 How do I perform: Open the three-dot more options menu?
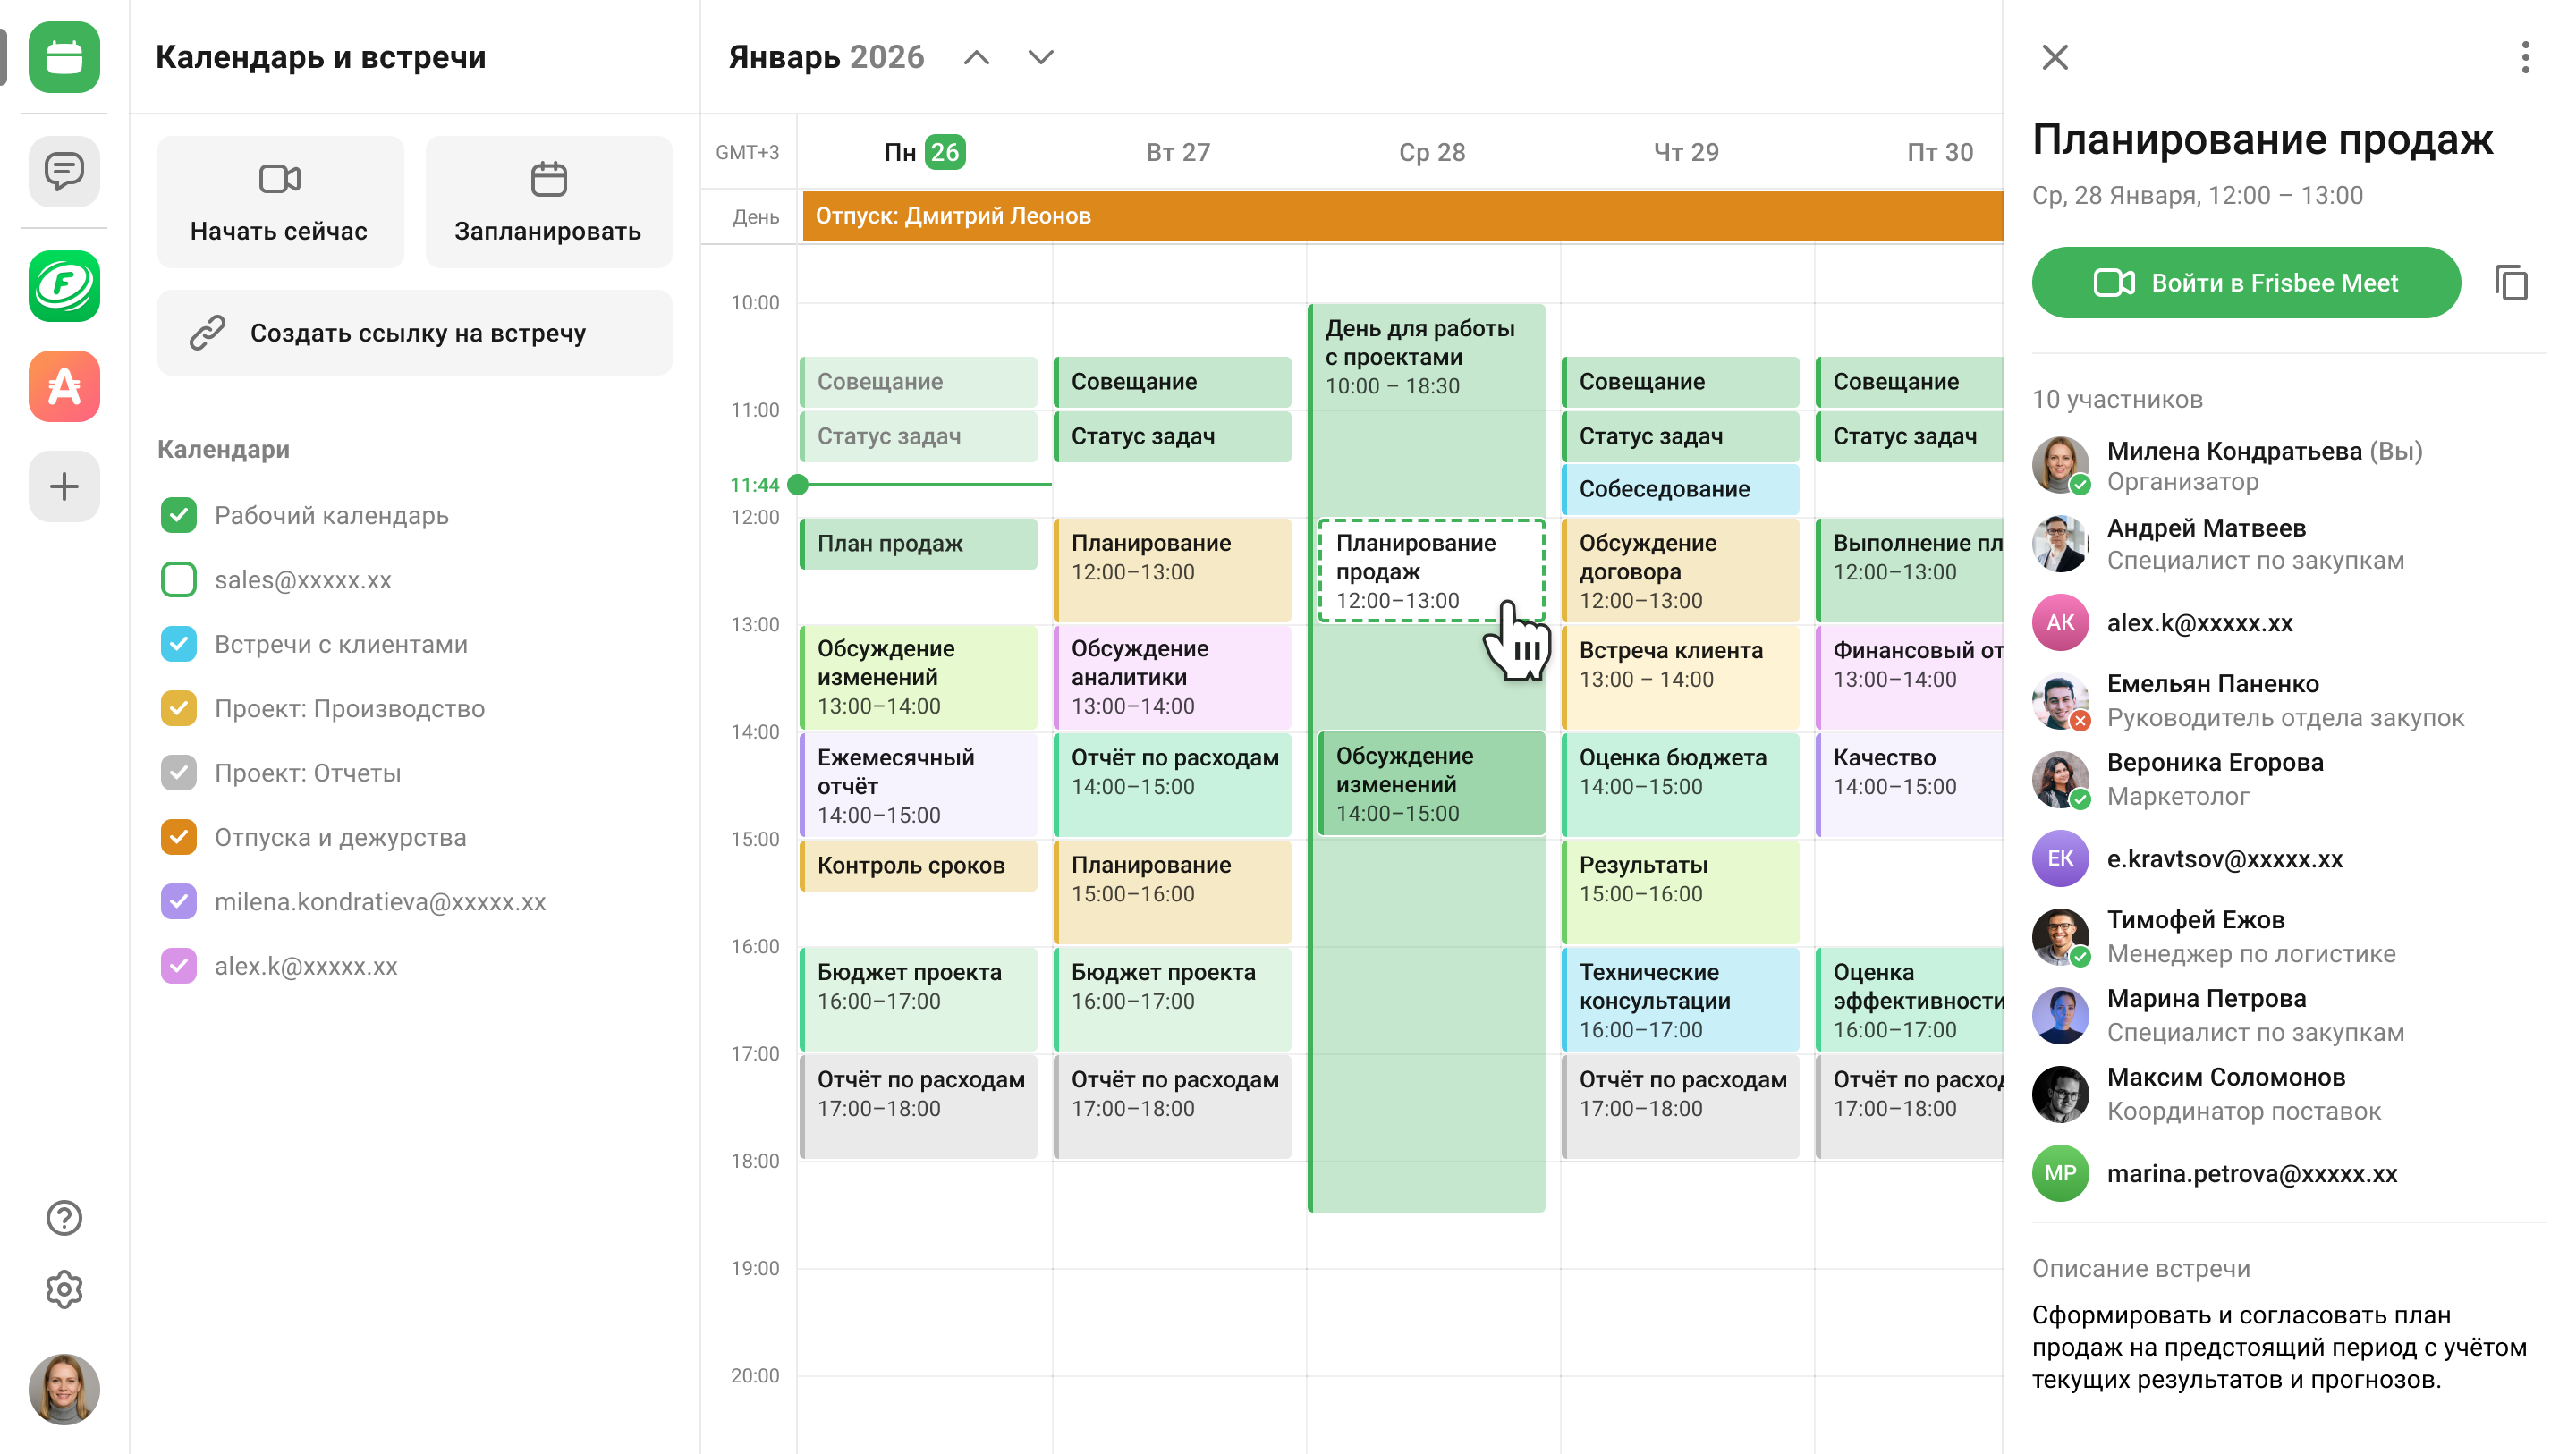click(x=2525, y=57)
